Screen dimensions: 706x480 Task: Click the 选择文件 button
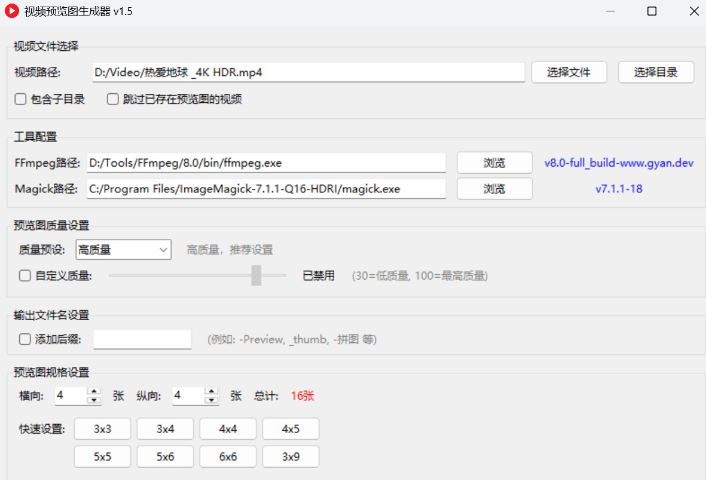click(569, 72)
